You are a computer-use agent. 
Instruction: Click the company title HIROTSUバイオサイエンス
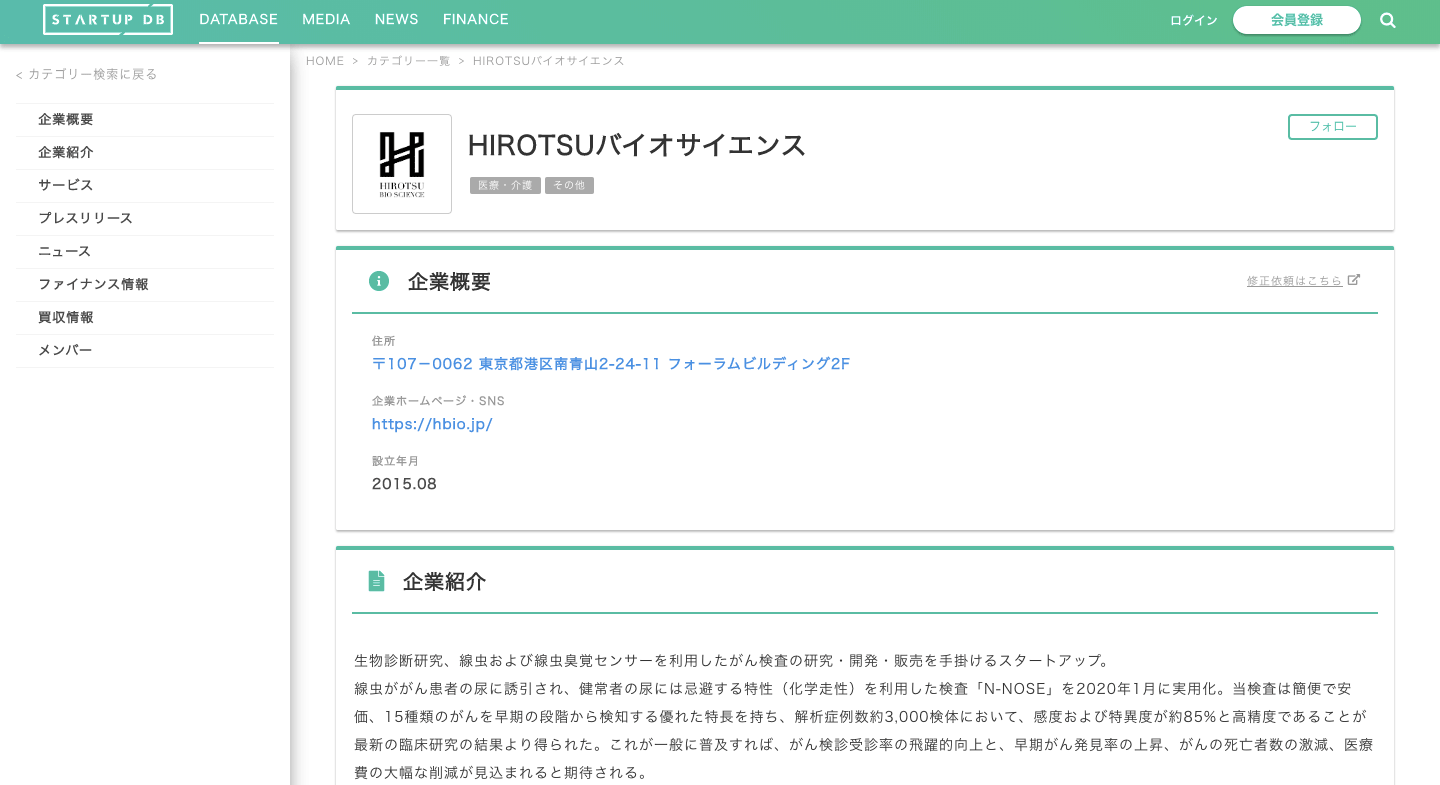[x=637, y=145]
